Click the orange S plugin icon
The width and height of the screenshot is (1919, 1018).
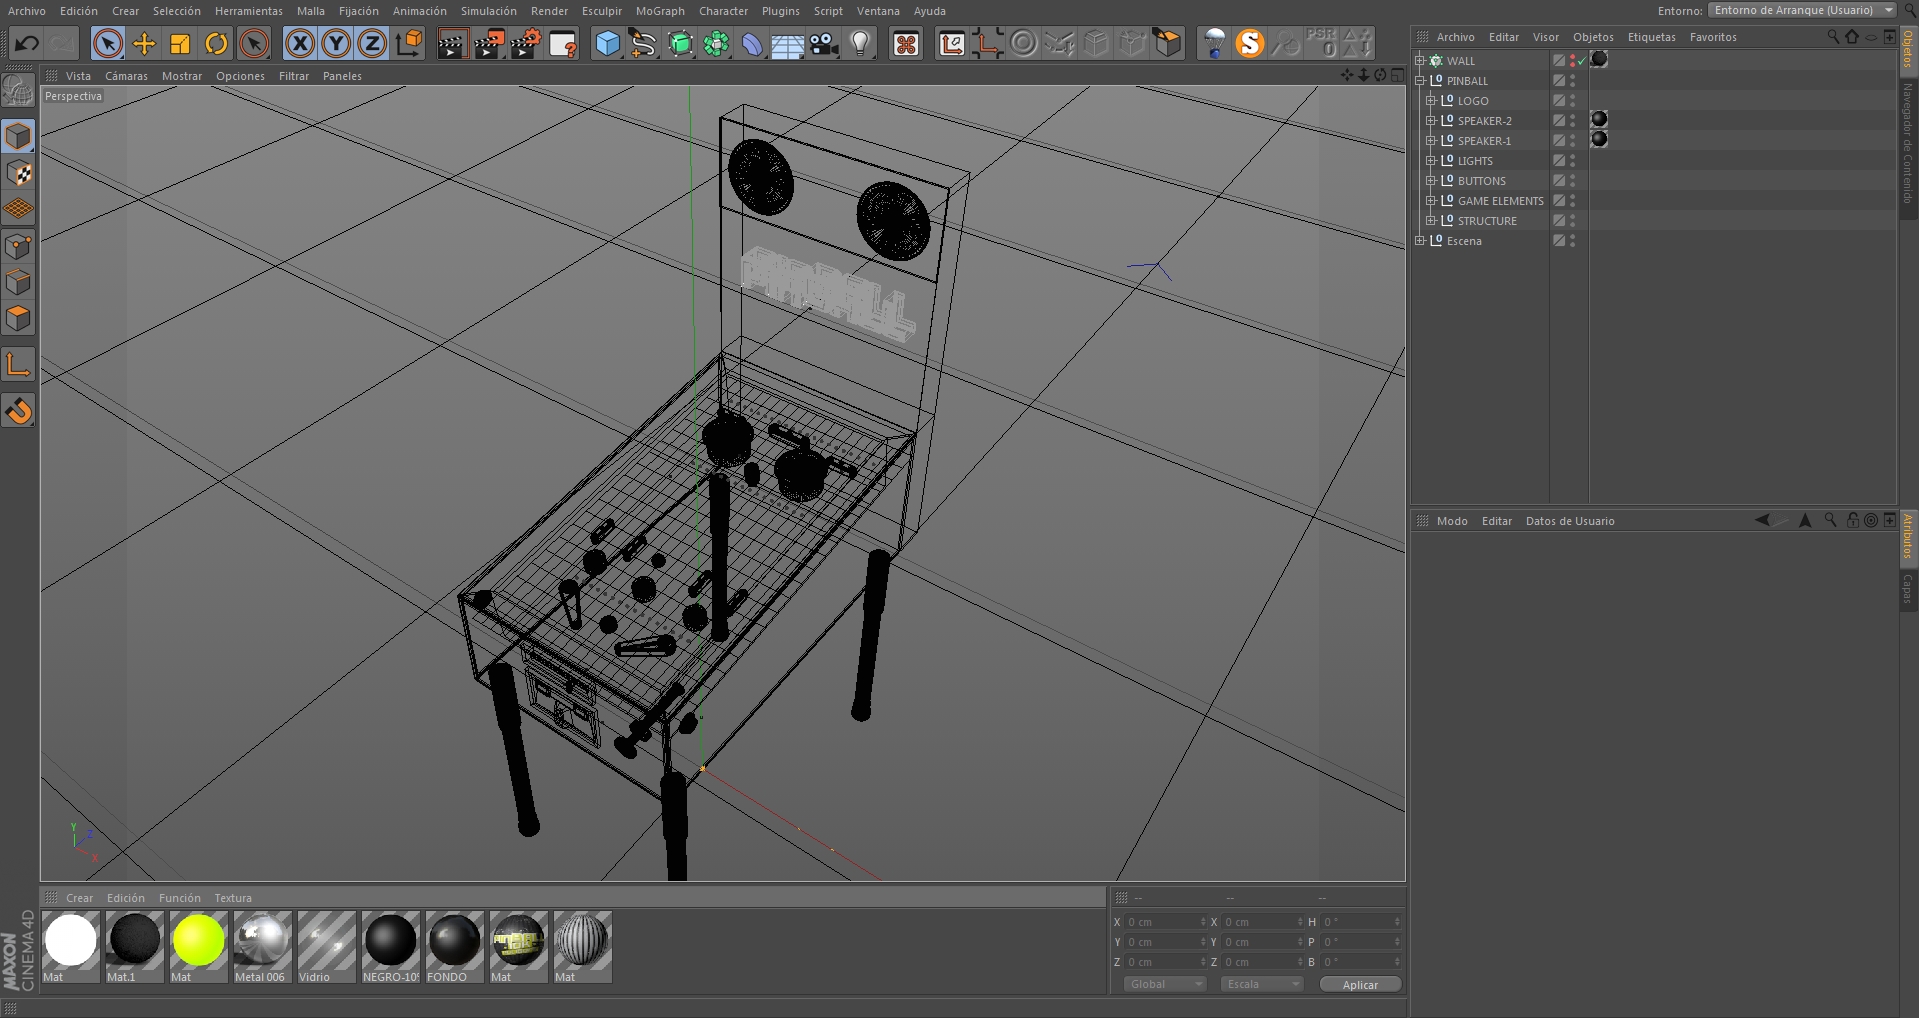pos(1250,44)
